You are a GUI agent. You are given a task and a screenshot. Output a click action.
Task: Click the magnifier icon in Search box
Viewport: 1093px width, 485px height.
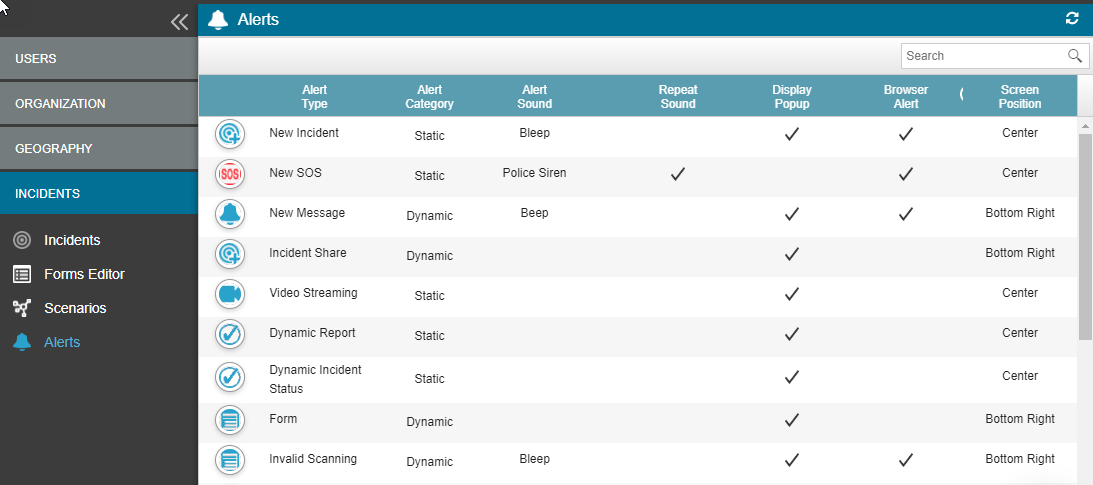coord(1074,56)
